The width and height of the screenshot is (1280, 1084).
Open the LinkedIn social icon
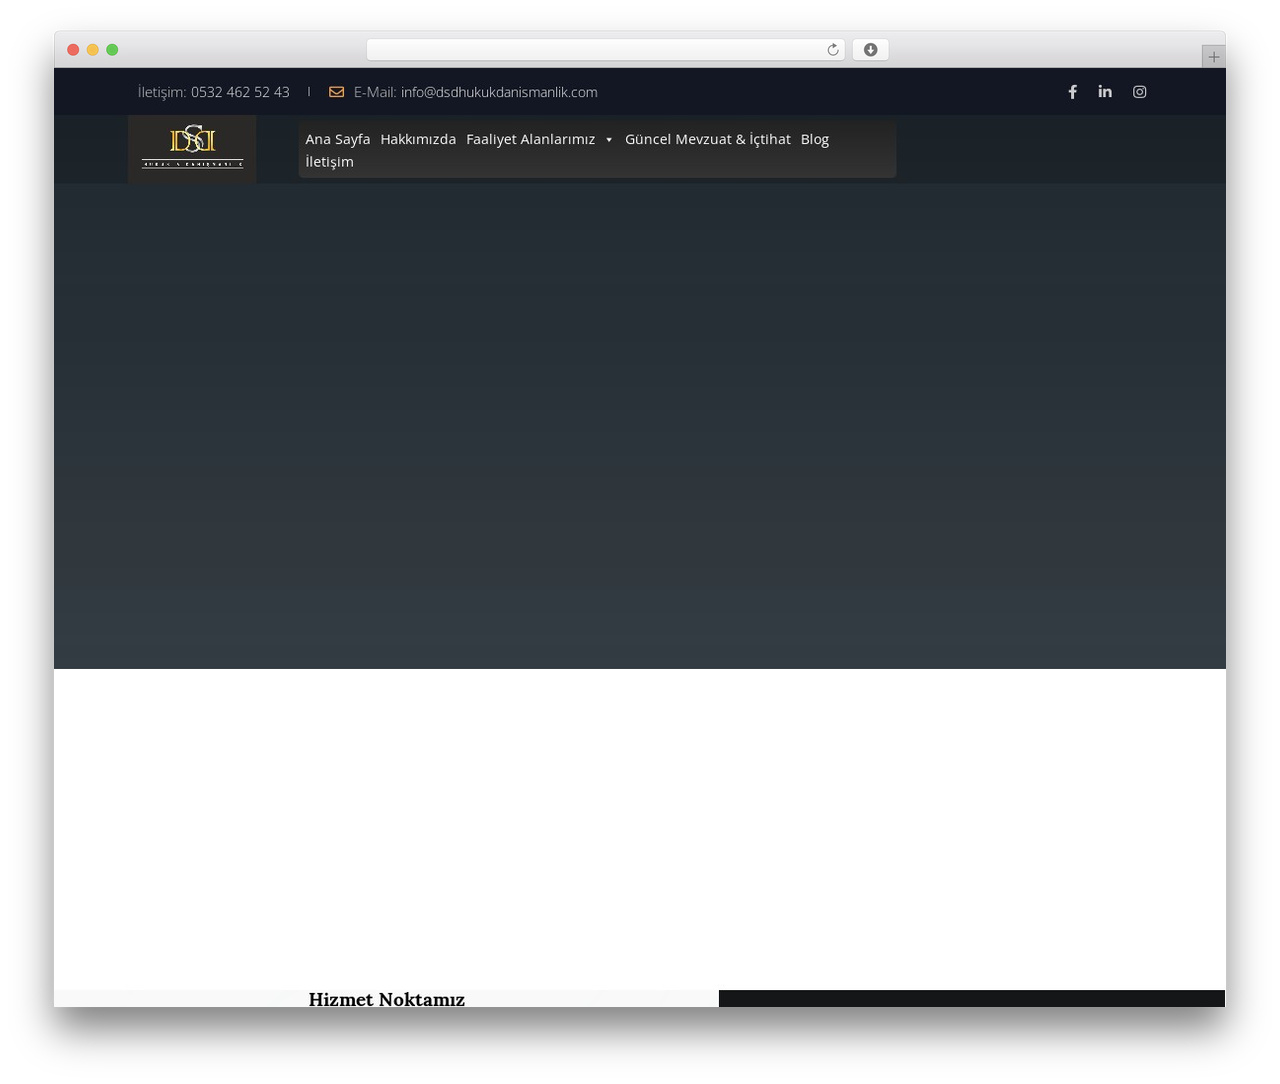[x=1105, y=92]
